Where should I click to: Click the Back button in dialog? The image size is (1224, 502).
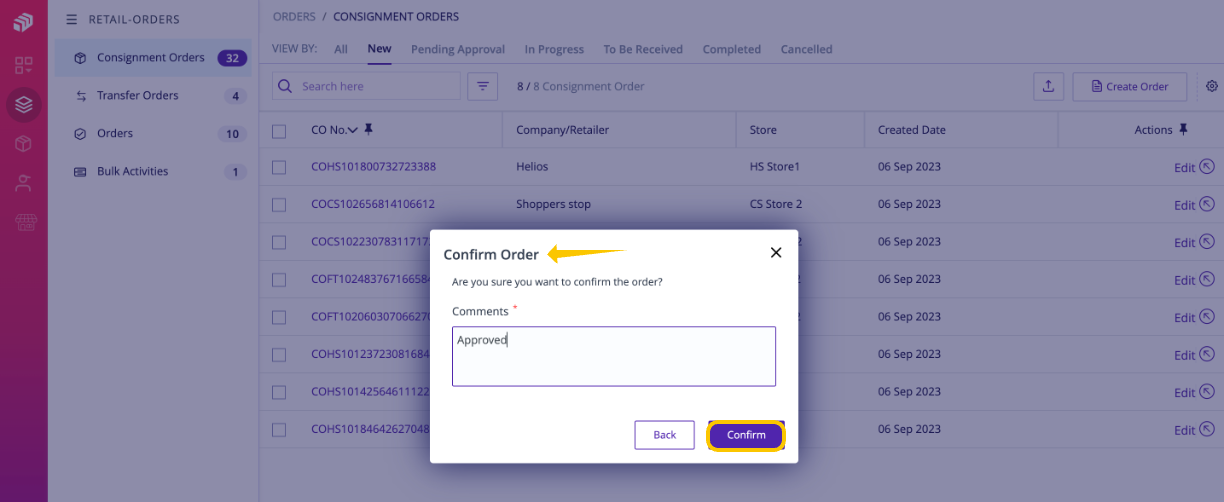click(x=664, y=435)
